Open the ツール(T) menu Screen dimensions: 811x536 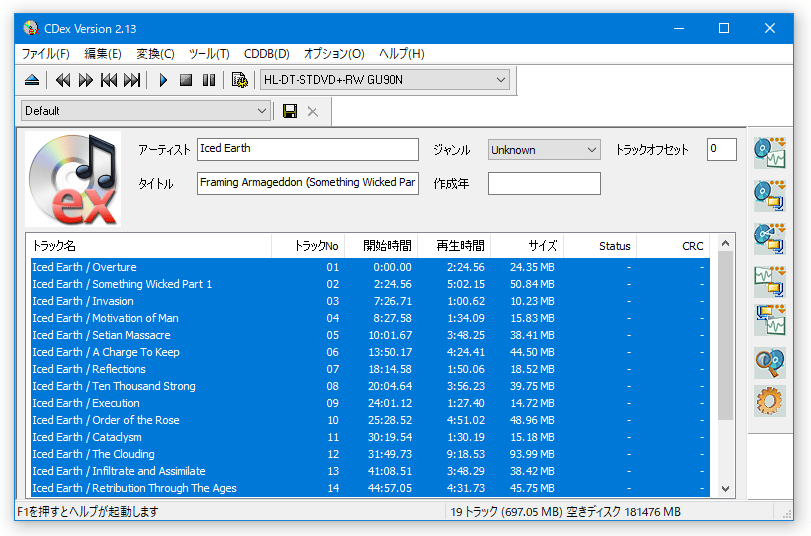[x=209, y=54]
